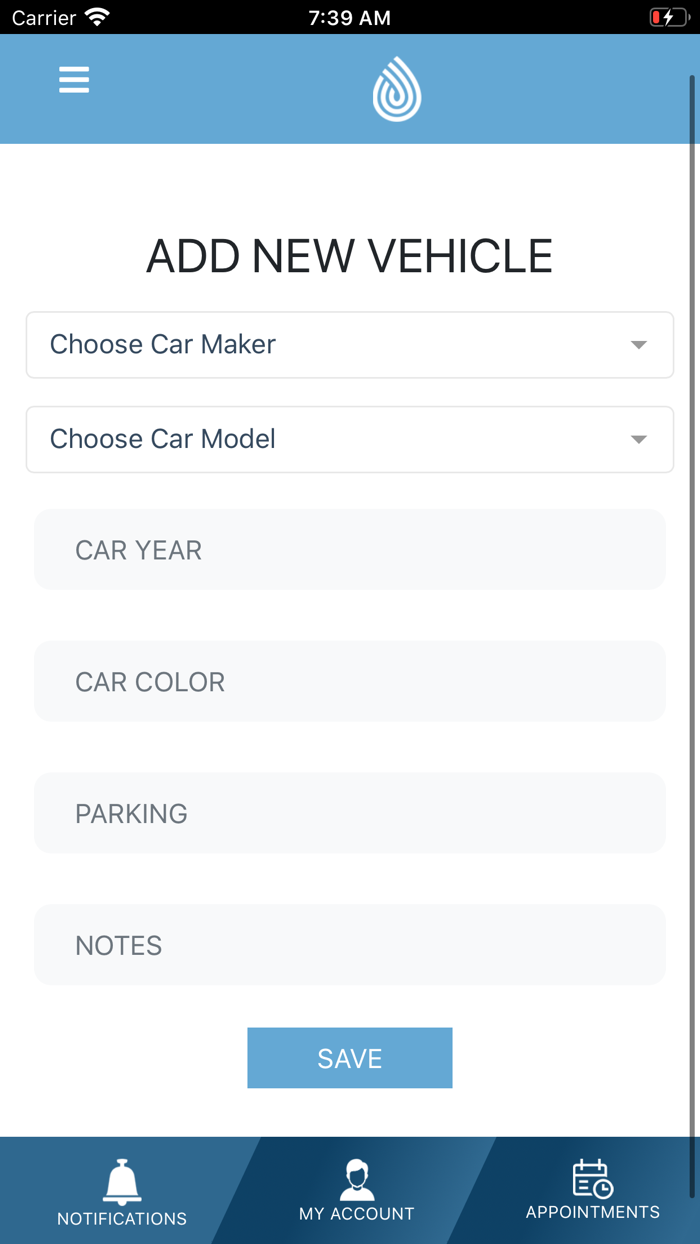Tap the water drop logo
Screen dimensions: 700x1244
point(397,89)
